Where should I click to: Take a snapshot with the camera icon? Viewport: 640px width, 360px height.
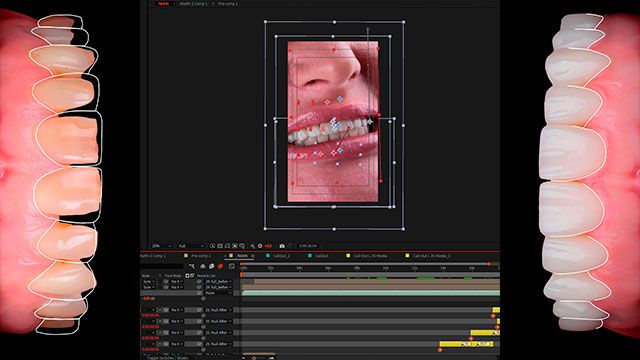click(x=282, y=246)
